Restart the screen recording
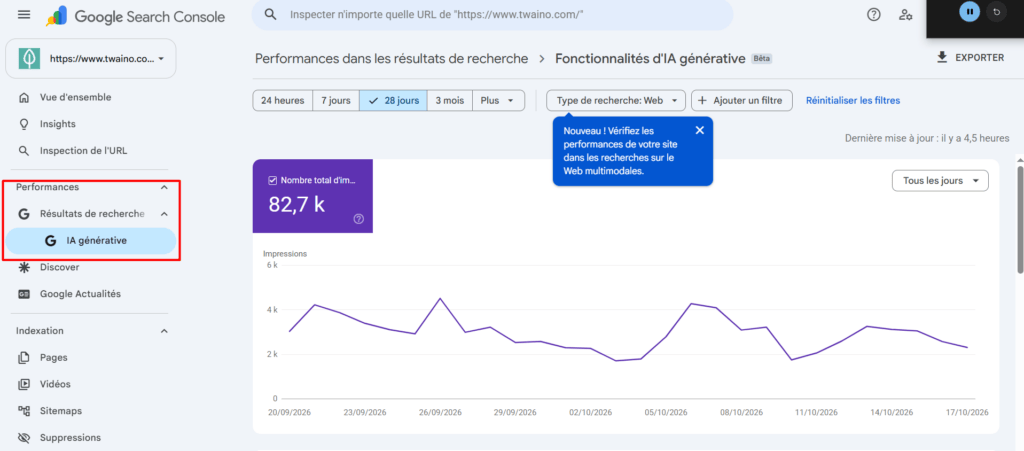Screen dimensions: 1024x451 [996, 11]
